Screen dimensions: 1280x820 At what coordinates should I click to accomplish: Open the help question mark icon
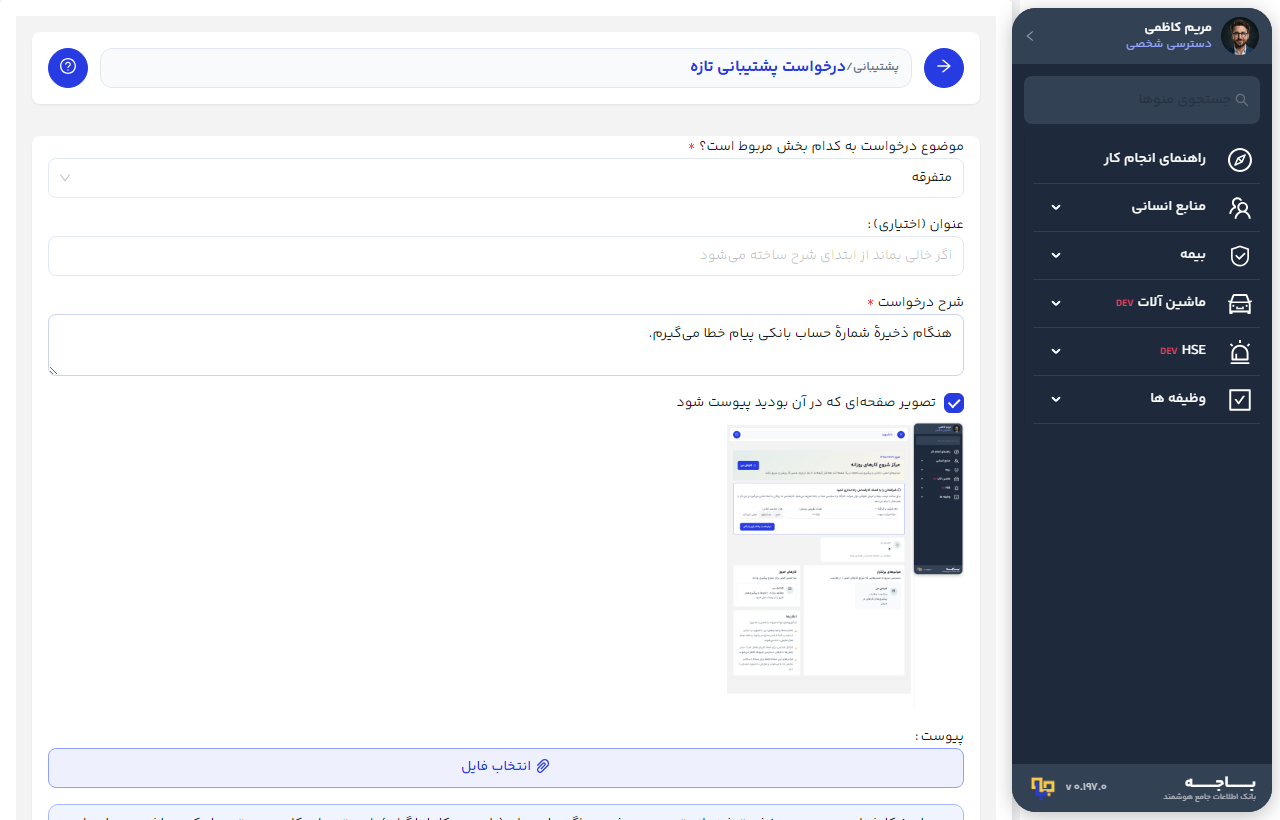[x=68, y=67]
